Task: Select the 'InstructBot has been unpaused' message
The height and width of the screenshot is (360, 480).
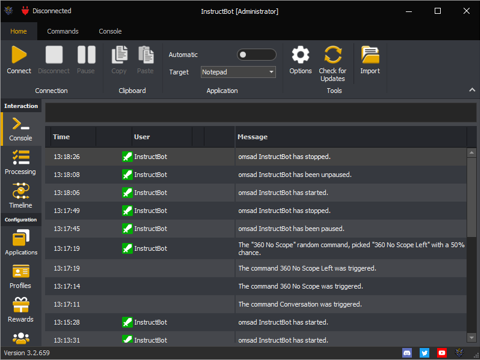Action: (295, 175)
